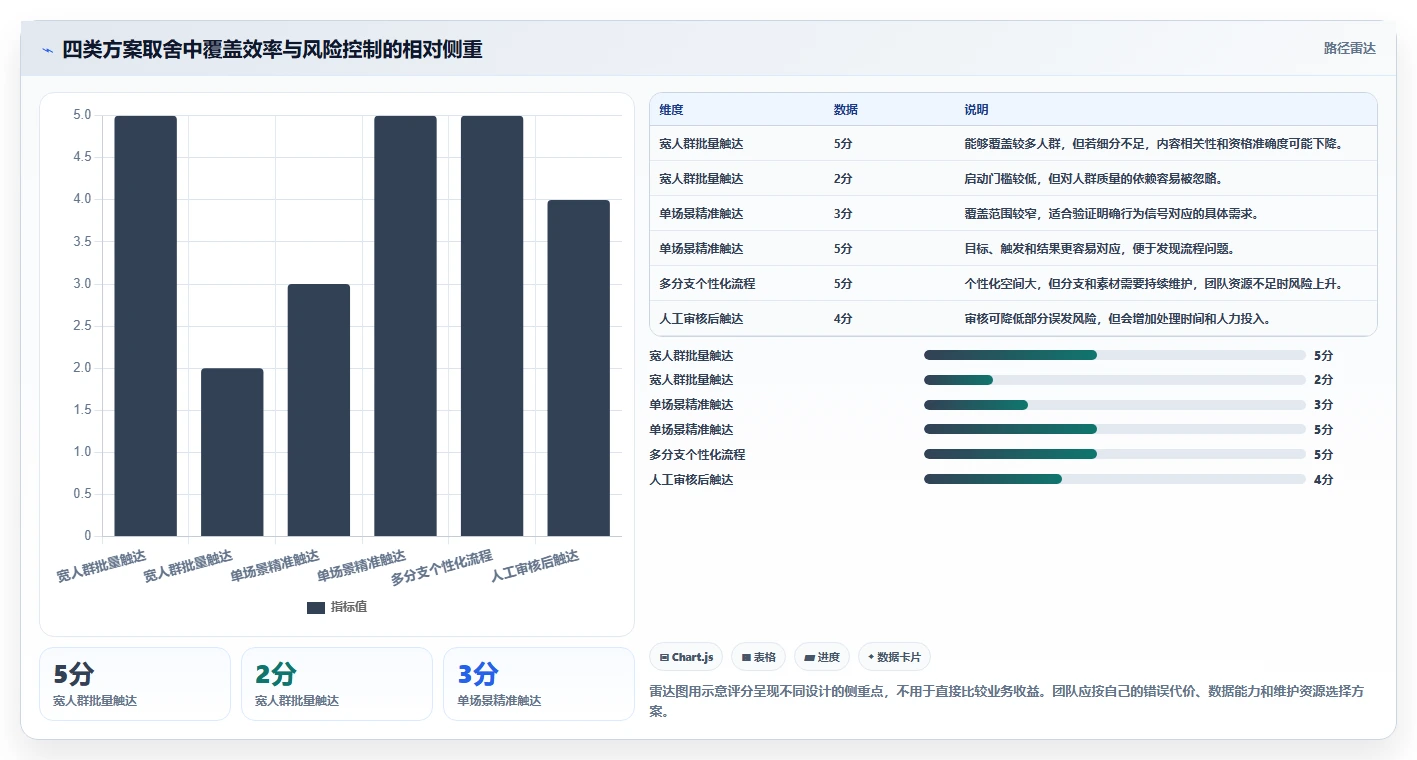The image size is (1417, 760).
Task: Select the 表格 chip
Action: [x=759, y=657]
